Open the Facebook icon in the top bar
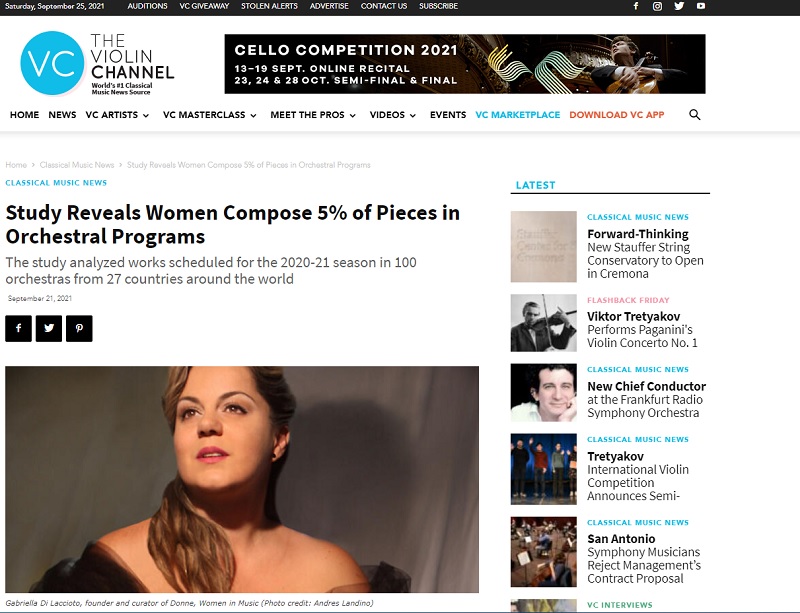800x613 pixels. (636, 6)
